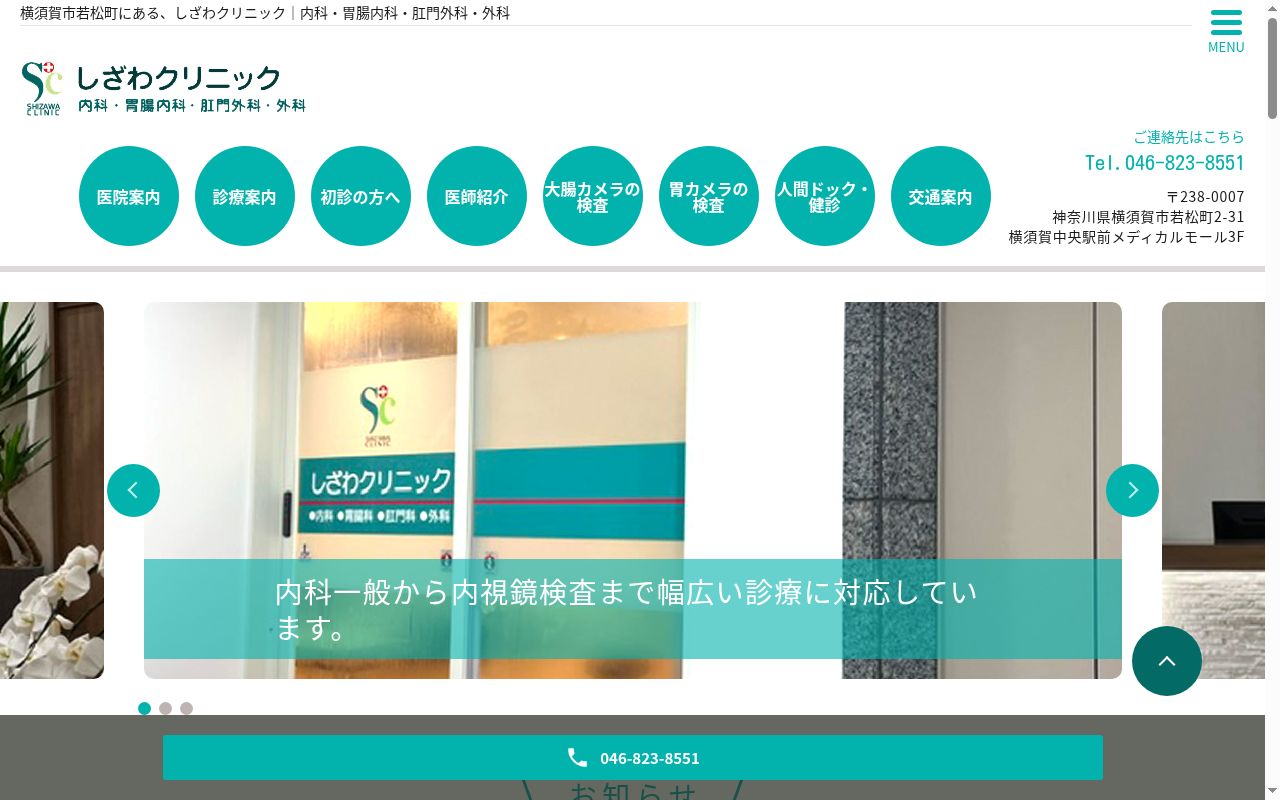Open 人間ドック・健診 menu circle
The height and width of the screenshot is (800, 1280).
click(825, 196)
